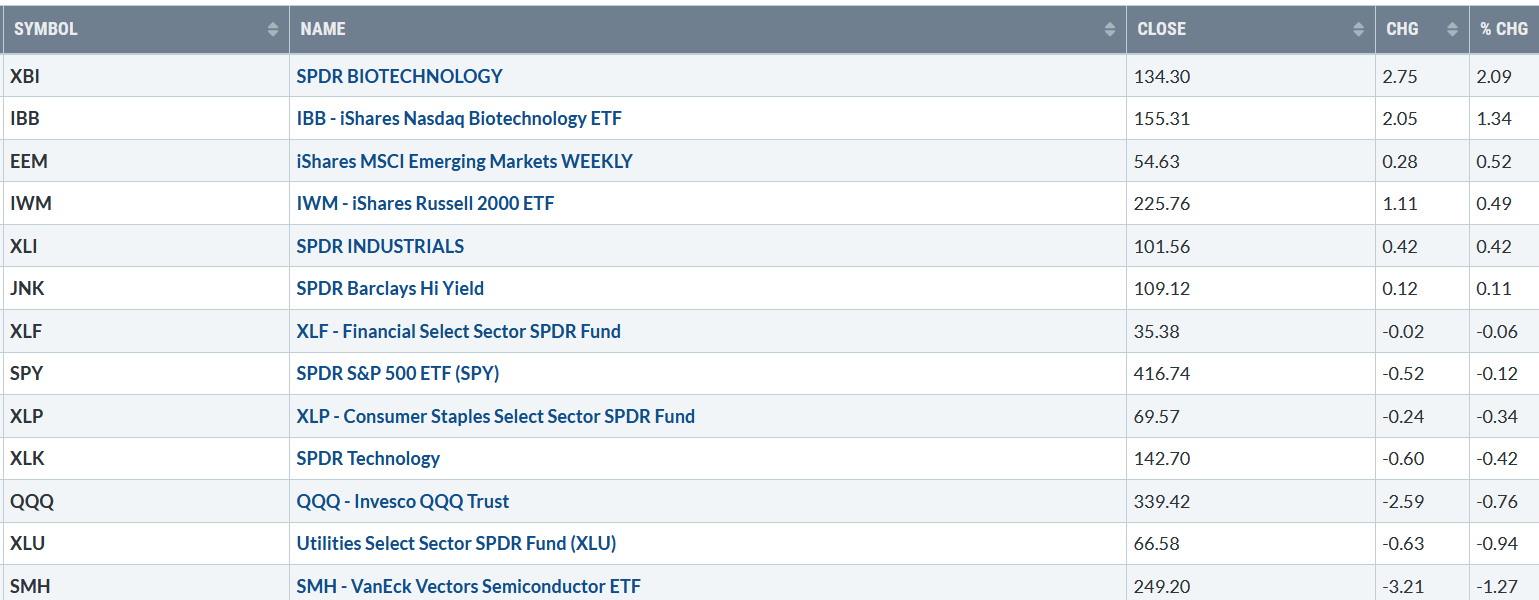Open SPDR Barclays Hi Yield link
Viewport: 1539px width, 600px height.
[x=390, y=288]
